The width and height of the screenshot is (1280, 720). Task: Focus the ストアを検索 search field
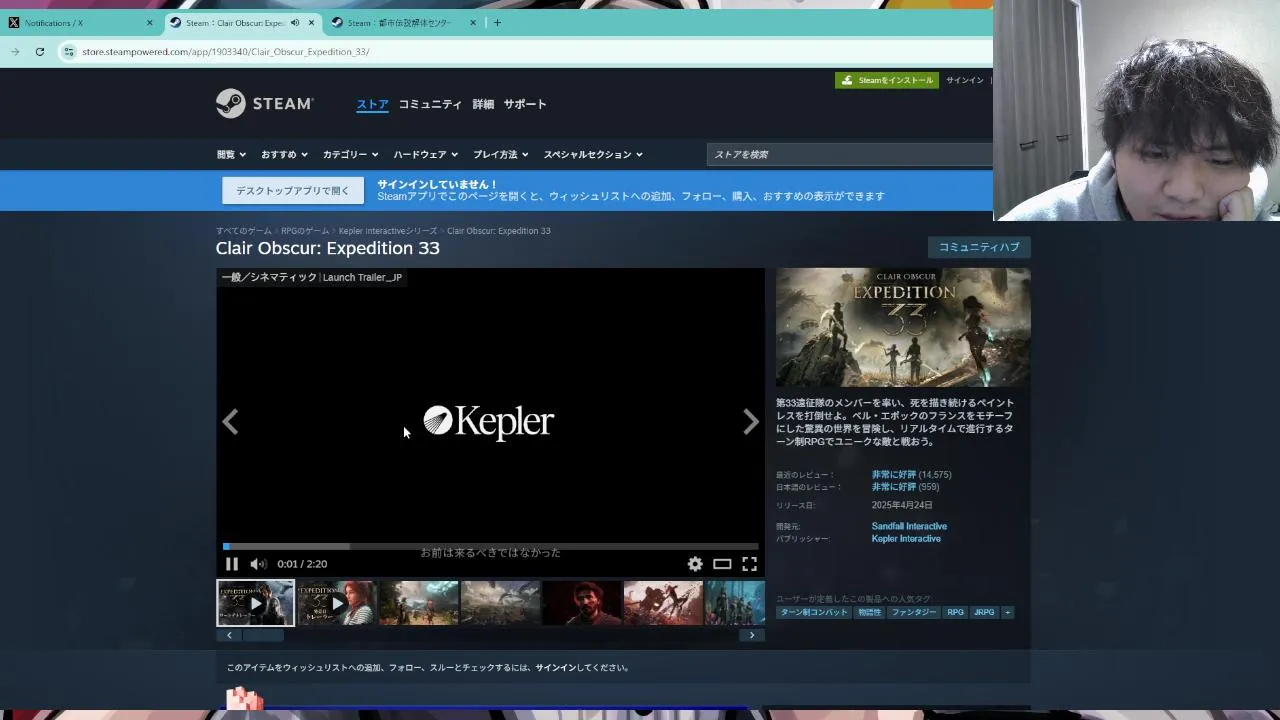(850, 154)
